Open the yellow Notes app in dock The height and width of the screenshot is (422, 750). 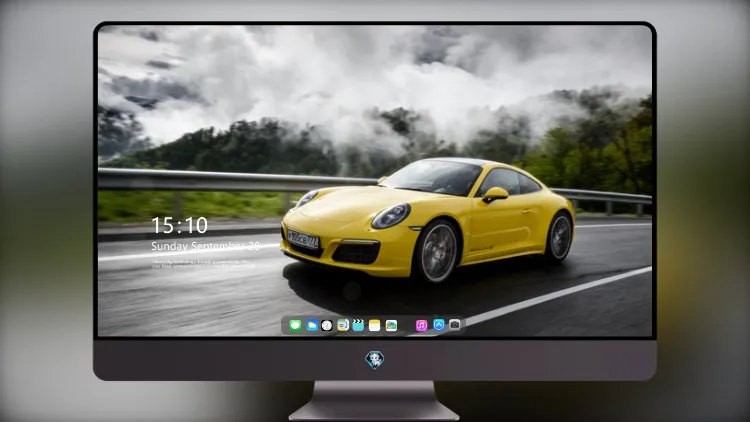[375, 325]
